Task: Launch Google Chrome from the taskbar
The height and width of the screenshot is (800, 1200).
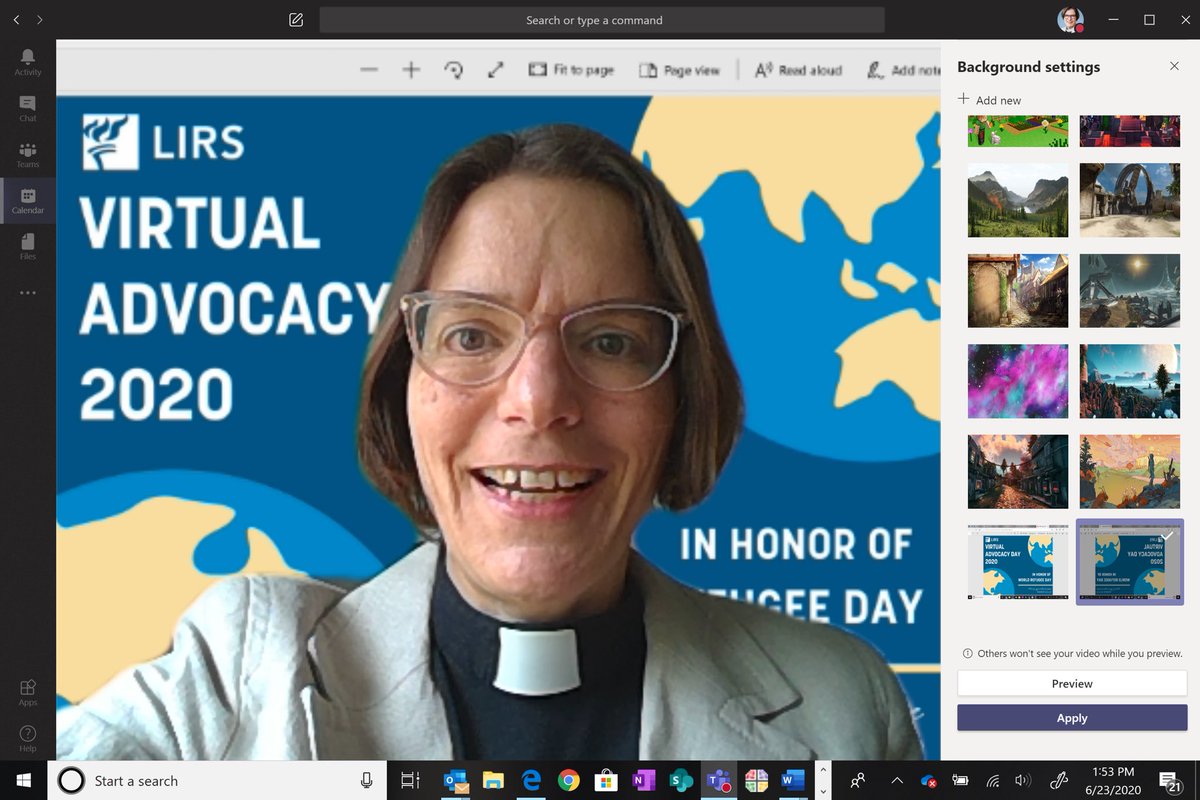Action: pos(568,780)
